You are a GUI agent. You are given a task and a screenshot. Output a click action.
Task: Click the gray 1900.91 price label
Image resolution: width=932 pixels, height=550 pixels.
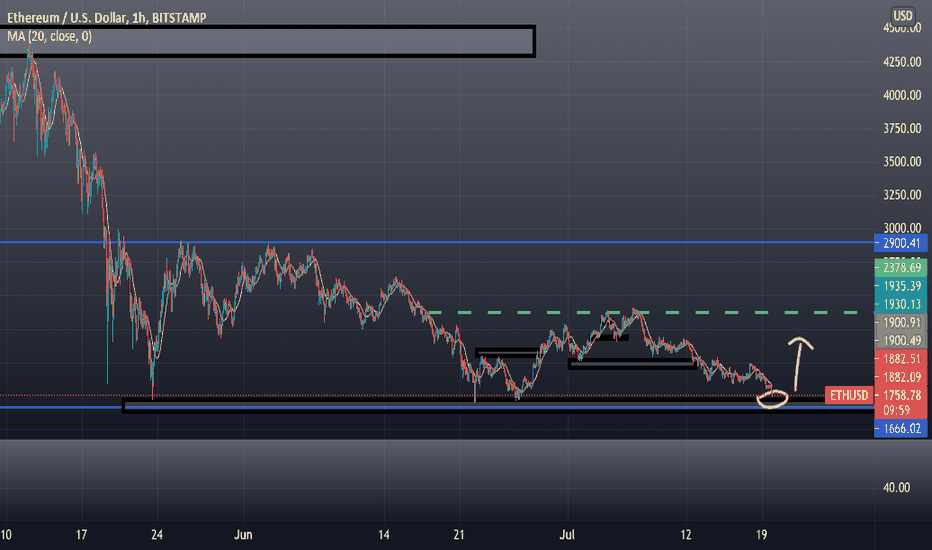pyautogui.click(x=900, y=322)
